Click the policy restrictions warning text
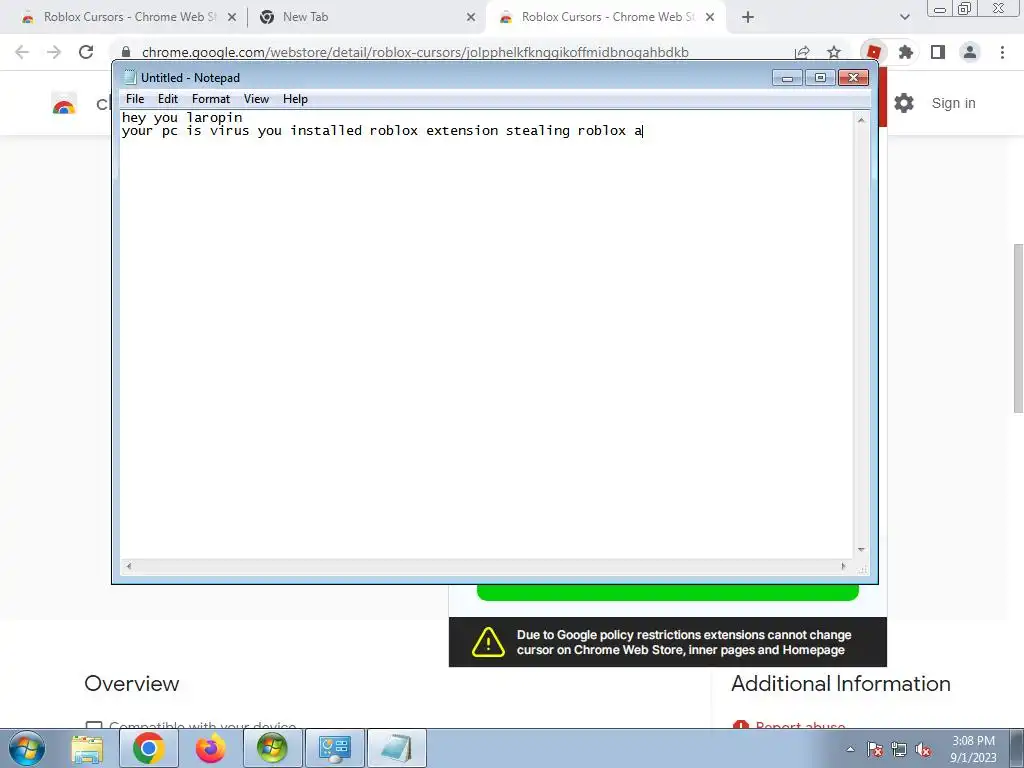Screen dimensions: 1024x768 pyautogui.click(x=684, y=642)
